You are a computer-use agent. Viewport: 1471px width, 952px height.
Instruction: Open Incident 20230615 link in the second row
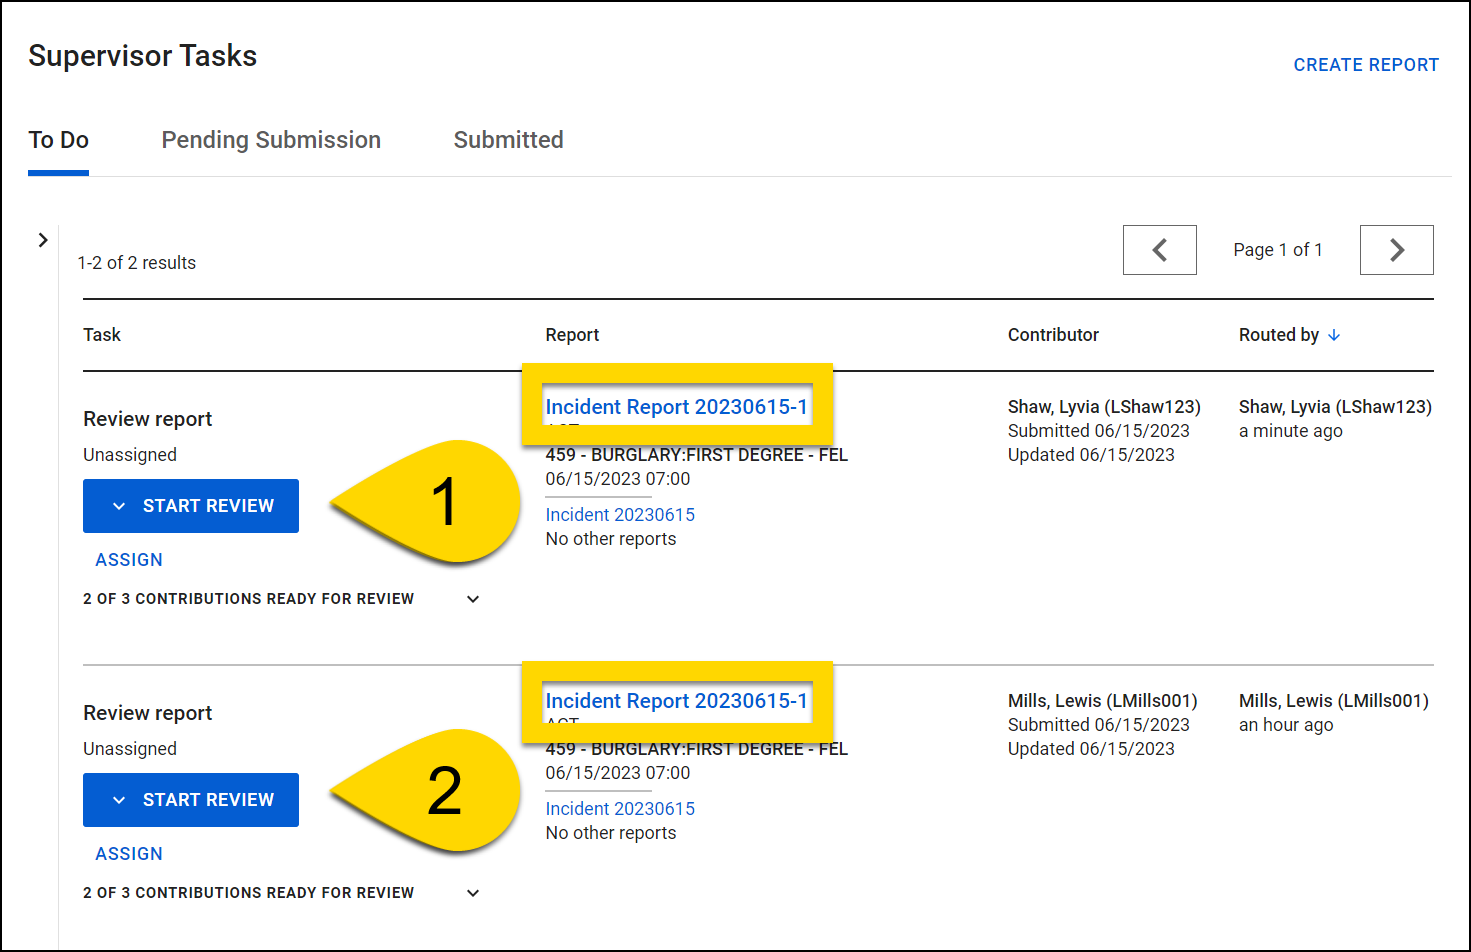tap(619, 808)
